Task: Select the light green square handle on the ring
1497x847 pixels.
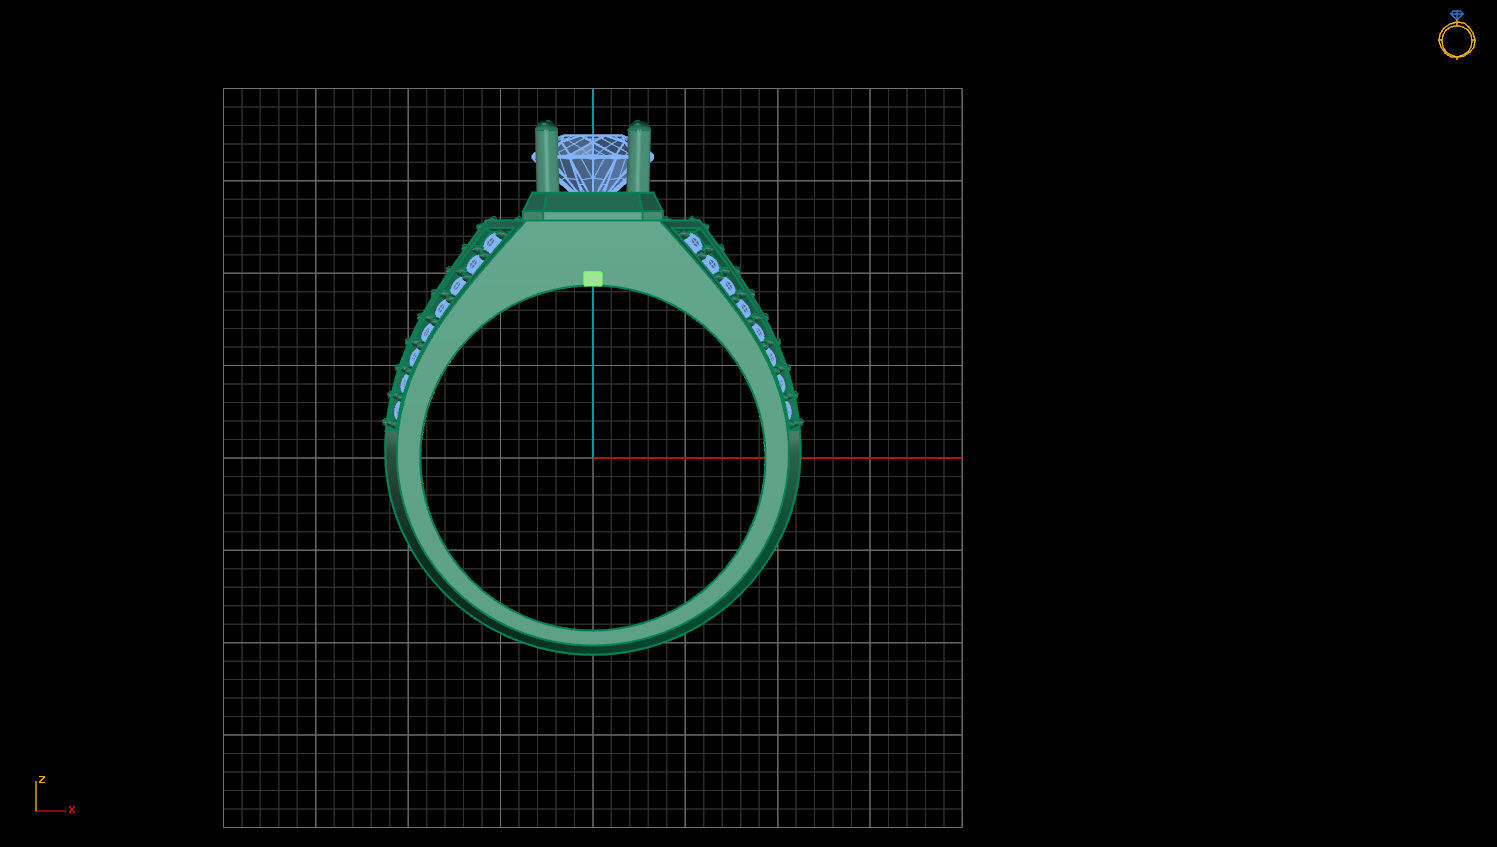Action: coord(593,279)
